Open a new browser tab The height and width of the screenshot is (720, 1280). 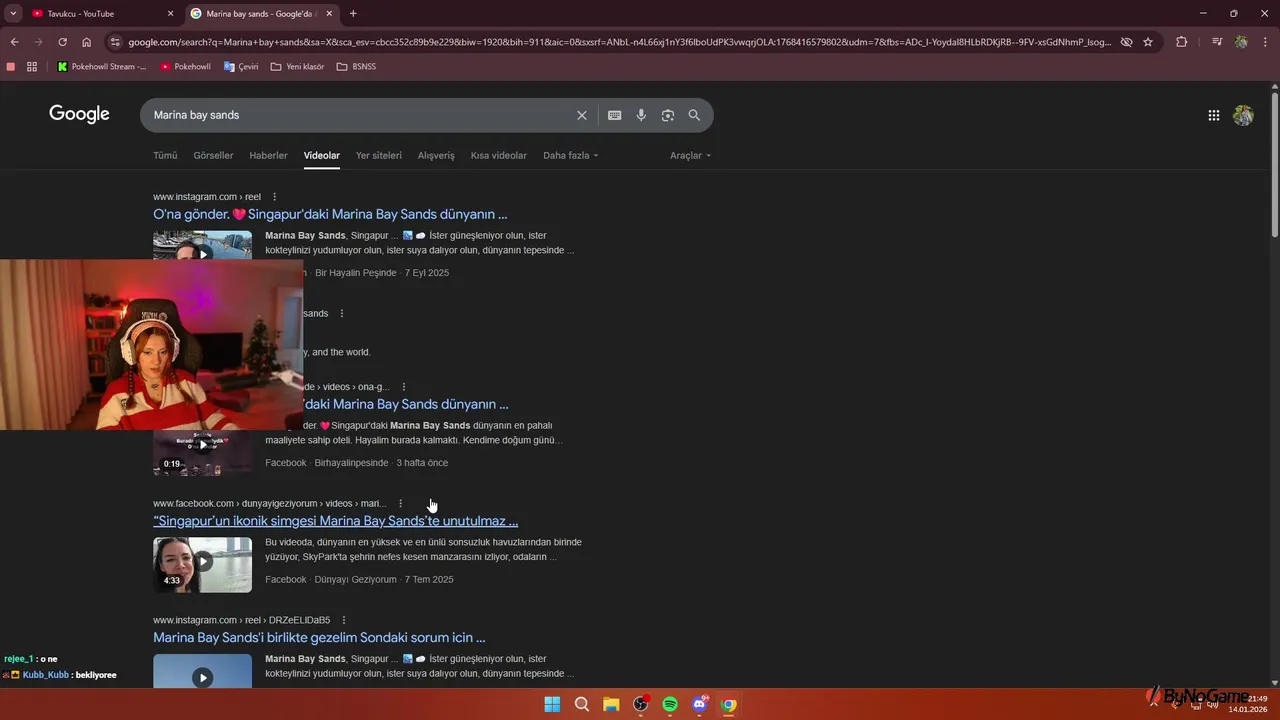click(x=353, y=14)
